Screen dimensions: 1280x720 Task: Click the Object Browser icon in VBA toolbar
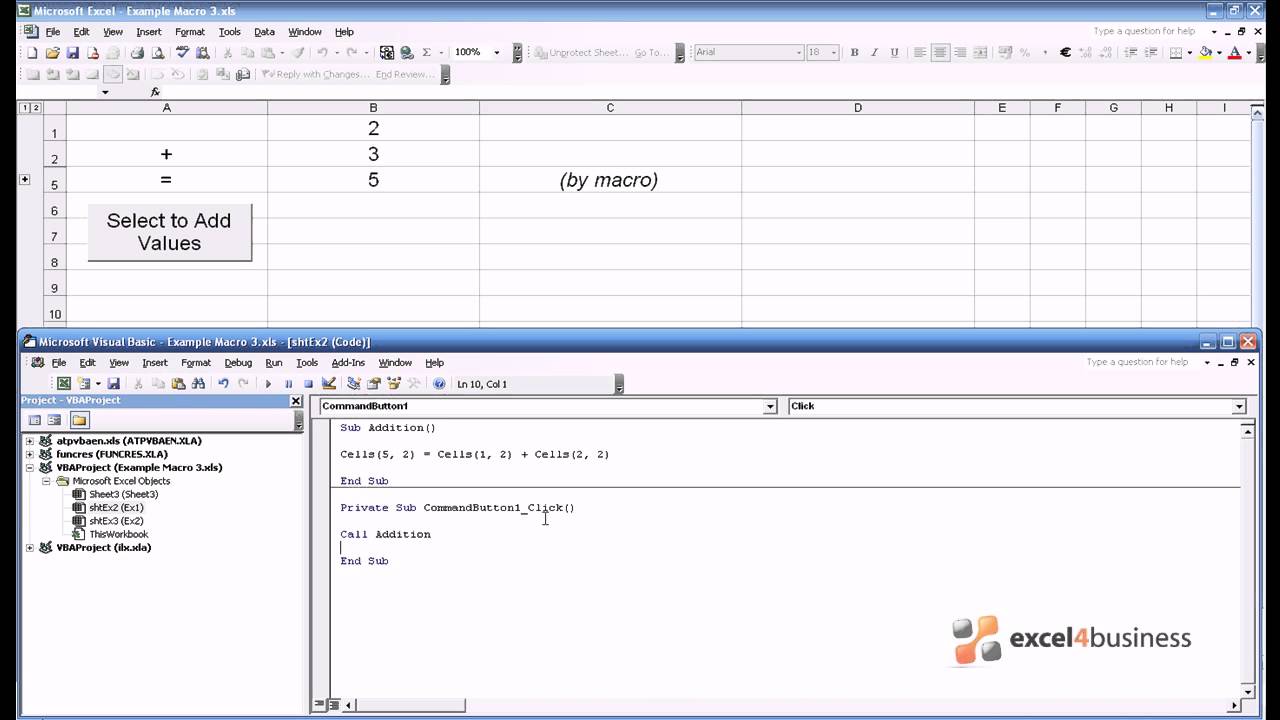coord(393,384)
